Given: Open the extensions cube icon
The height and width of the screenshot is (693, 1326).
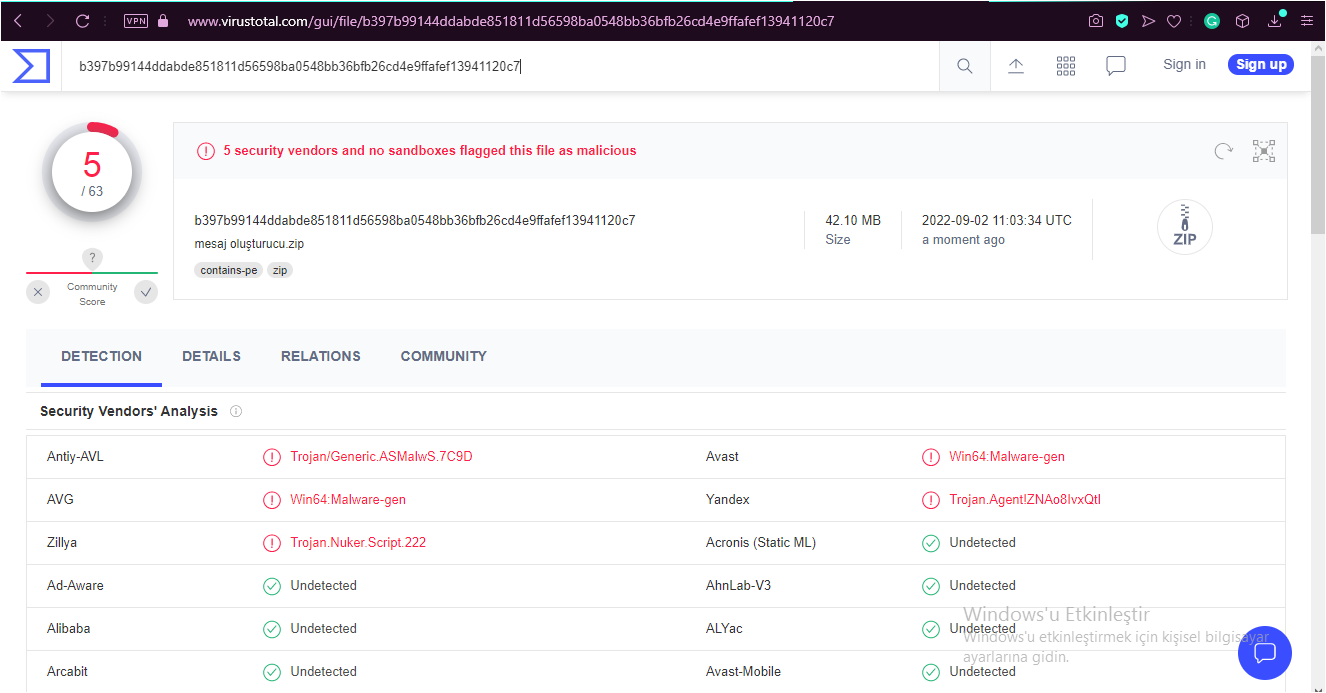Looking at the screenshot, I should point(1242,20).
